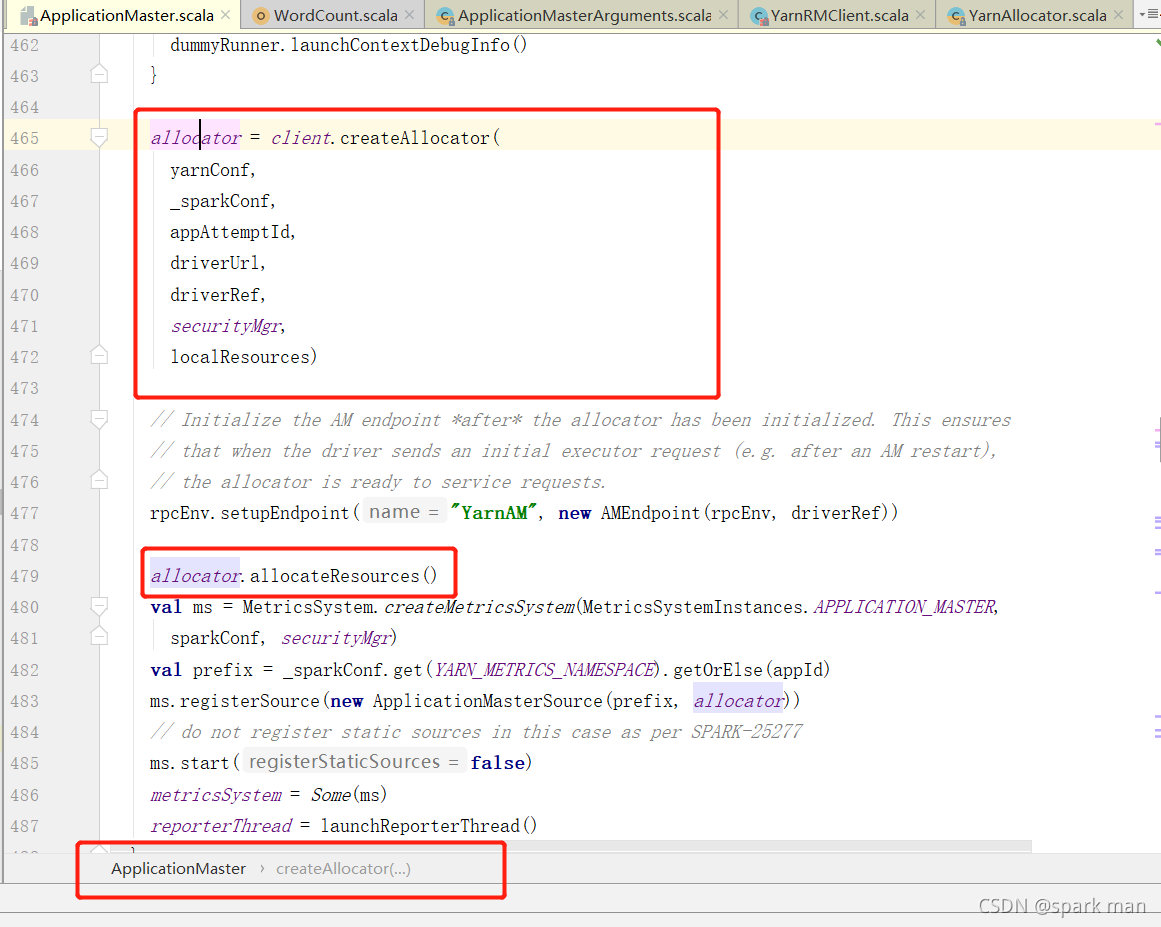Click the registerStaticSources parameter hint
This screenshot has width=1161, height=927.
353,762
